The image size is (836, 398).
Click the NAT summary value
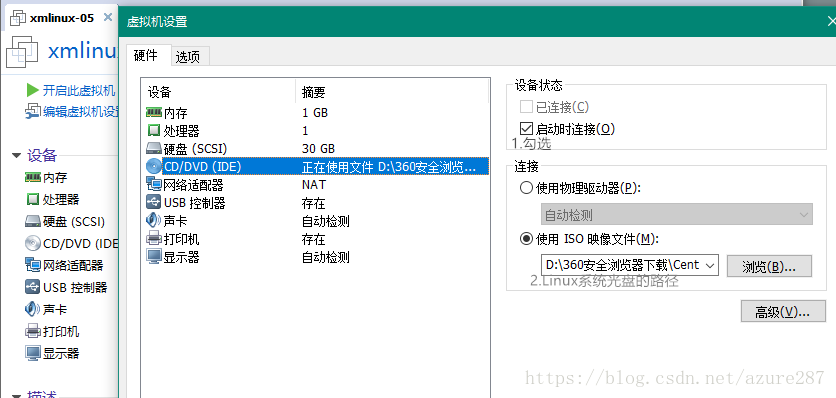[314, 185]
